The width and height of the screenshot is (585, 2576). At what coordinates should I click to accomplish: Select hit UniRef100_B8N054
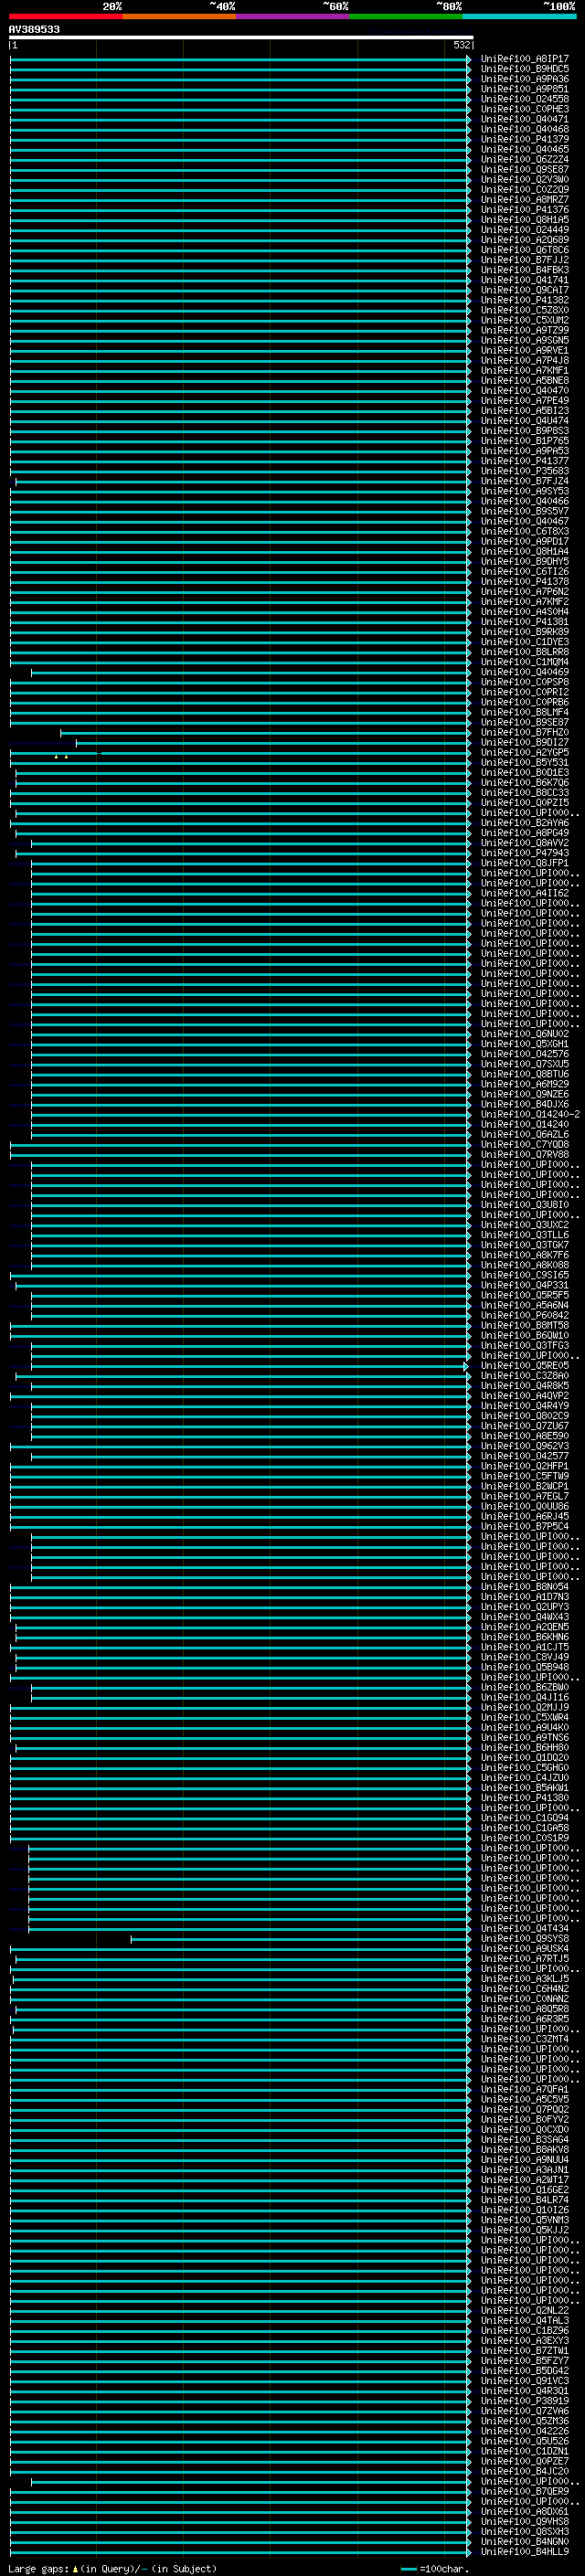click(x=524, y=1587)
